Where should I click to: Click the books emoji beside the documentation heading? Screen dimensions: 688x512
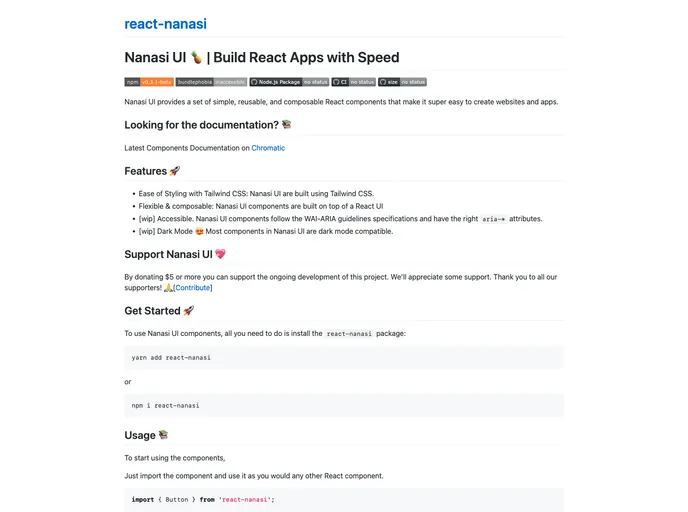click(287, 125)
